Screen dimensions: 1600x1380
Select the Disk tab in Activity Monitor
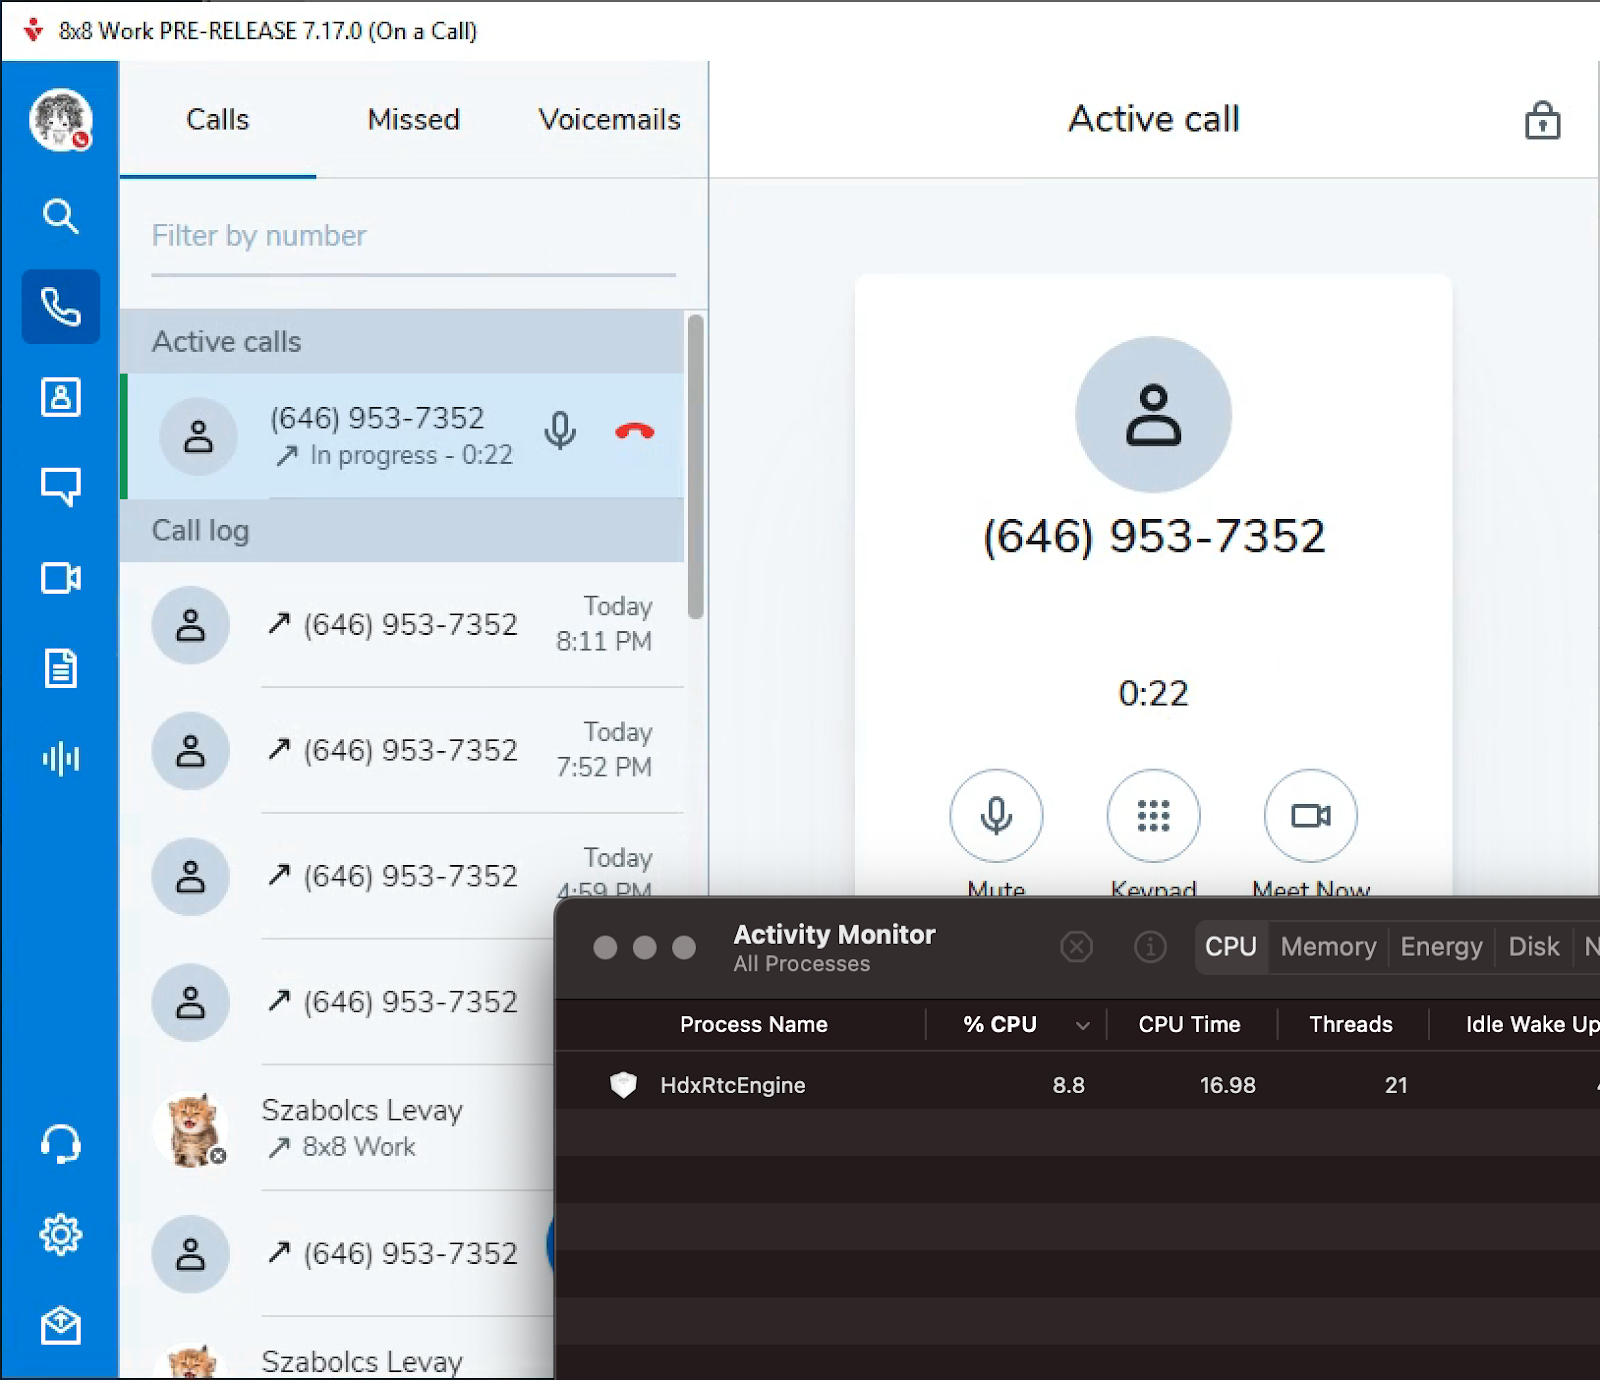(x=1534, y=946)
